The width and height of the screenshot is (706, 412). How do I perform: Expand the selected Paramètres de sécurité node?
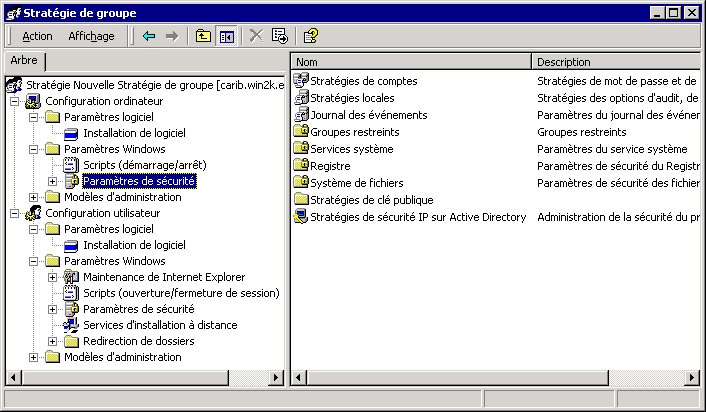[x=52, y=181]
